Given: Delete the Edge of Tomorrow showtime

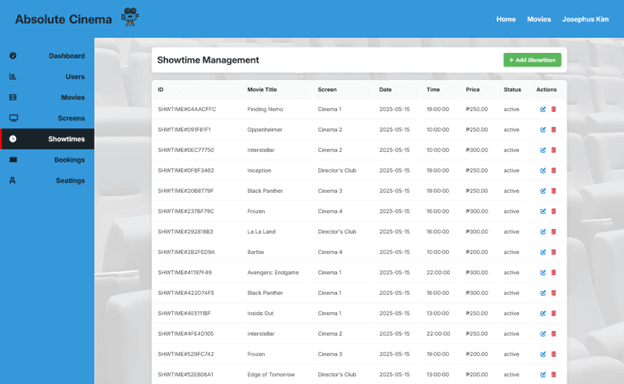Looking at the screenshot, I should pyautogui.click(x=554, y=374).
